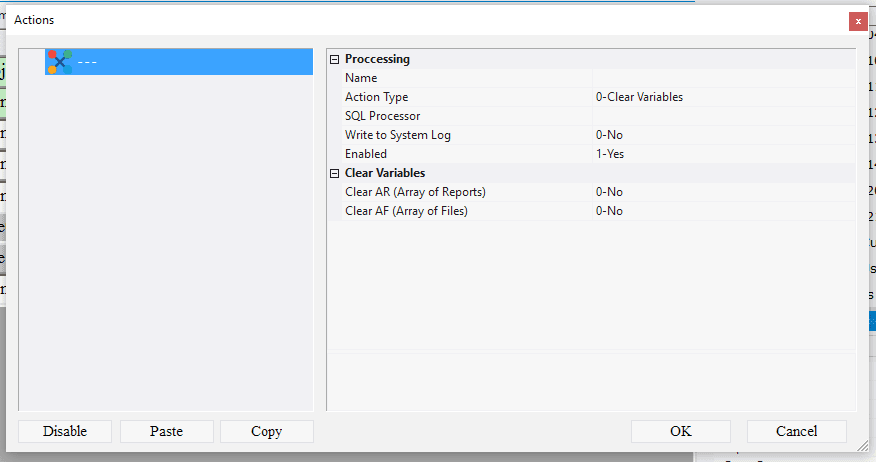Click the Actions dialog title bar
Screen dimensions: 876x462
point(400,20)
